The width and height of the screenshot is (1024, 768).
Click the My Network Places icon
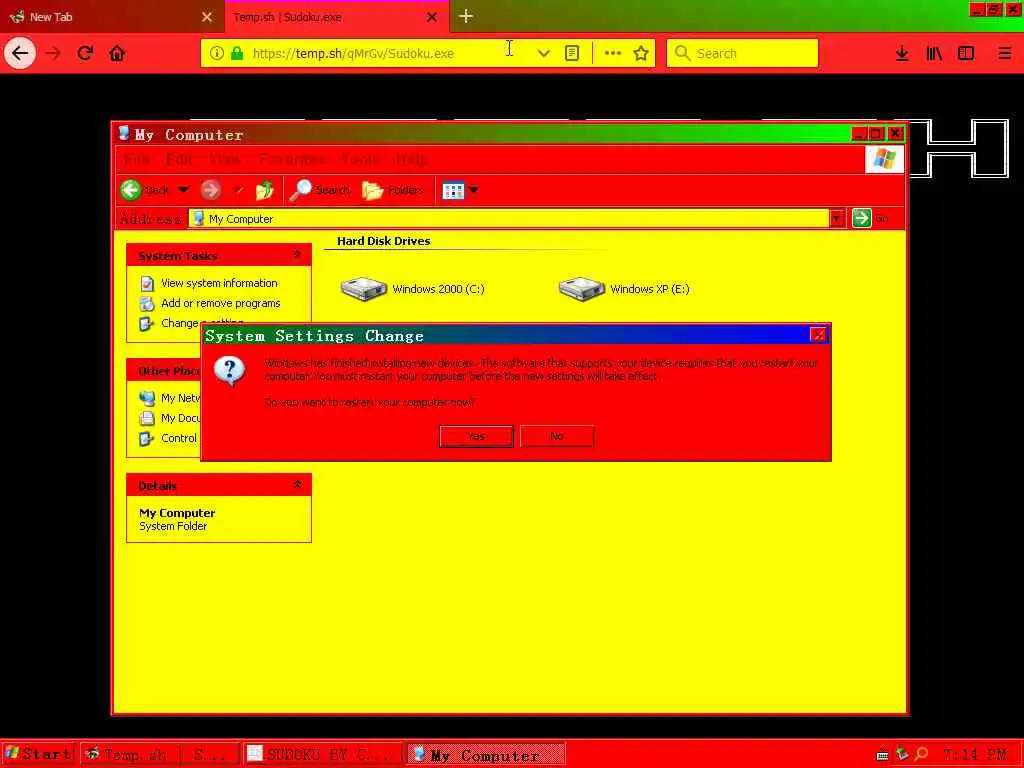(147, 398)
